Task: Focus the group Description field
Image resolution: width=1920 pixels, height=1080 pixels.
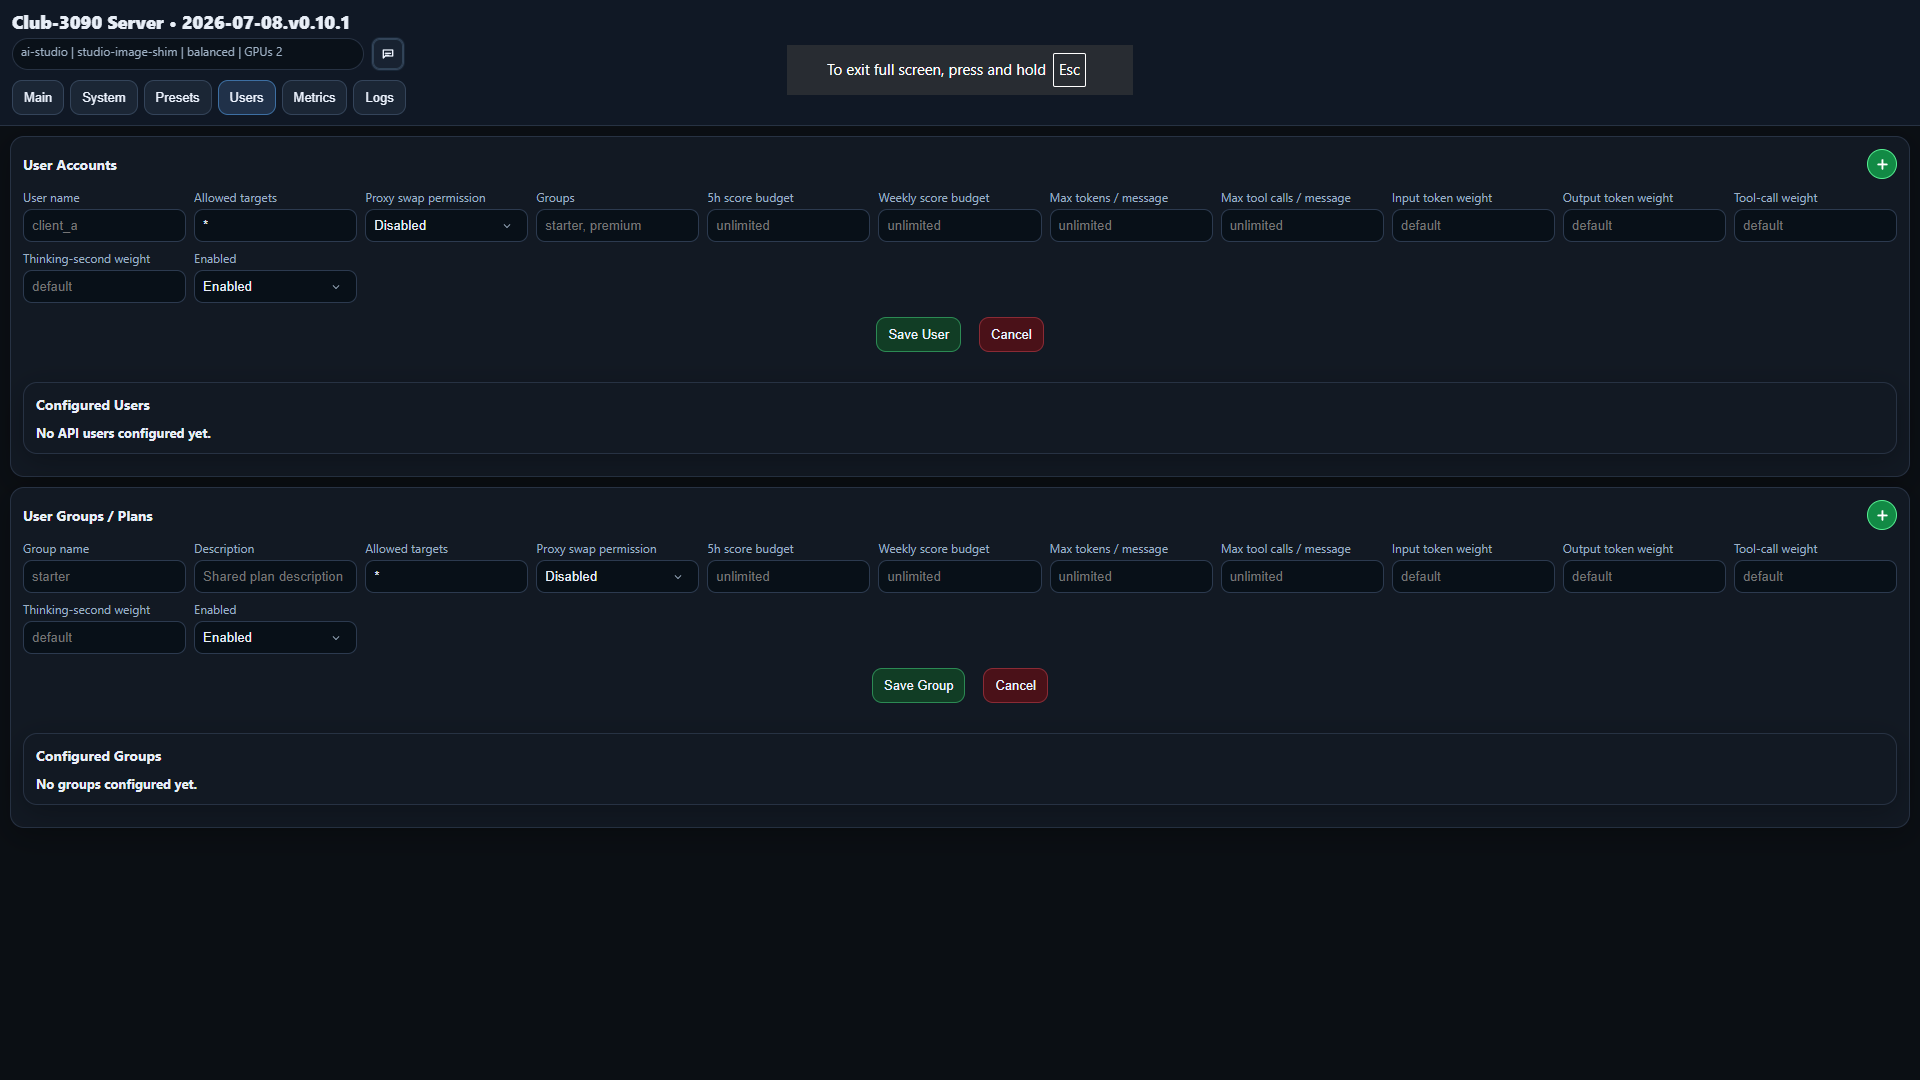Action: [275, 577]
